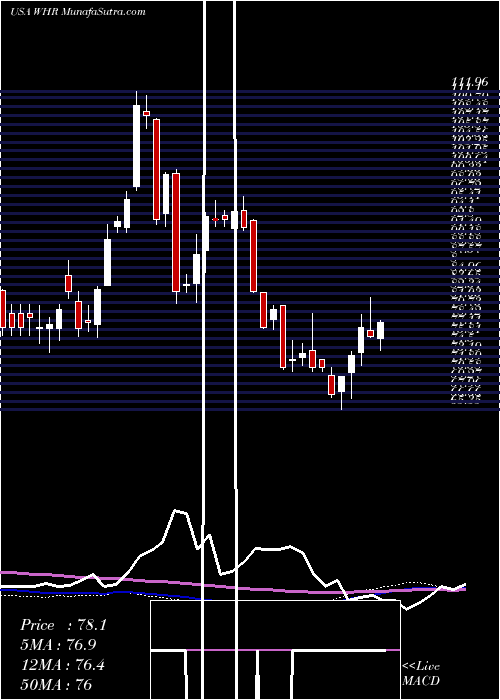
Task: Click the '<<Live MACD' label
Action: tap(421, 674)
